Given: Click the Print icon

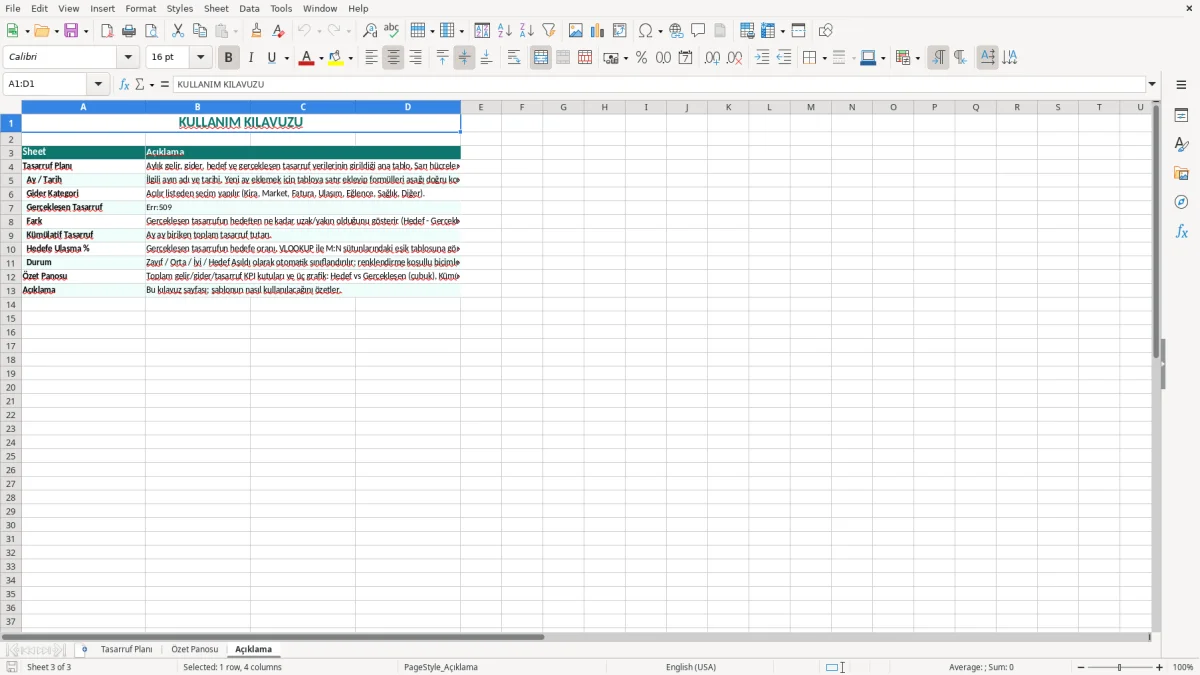Looking at the screenshot, I should click(x=129, y=31).
